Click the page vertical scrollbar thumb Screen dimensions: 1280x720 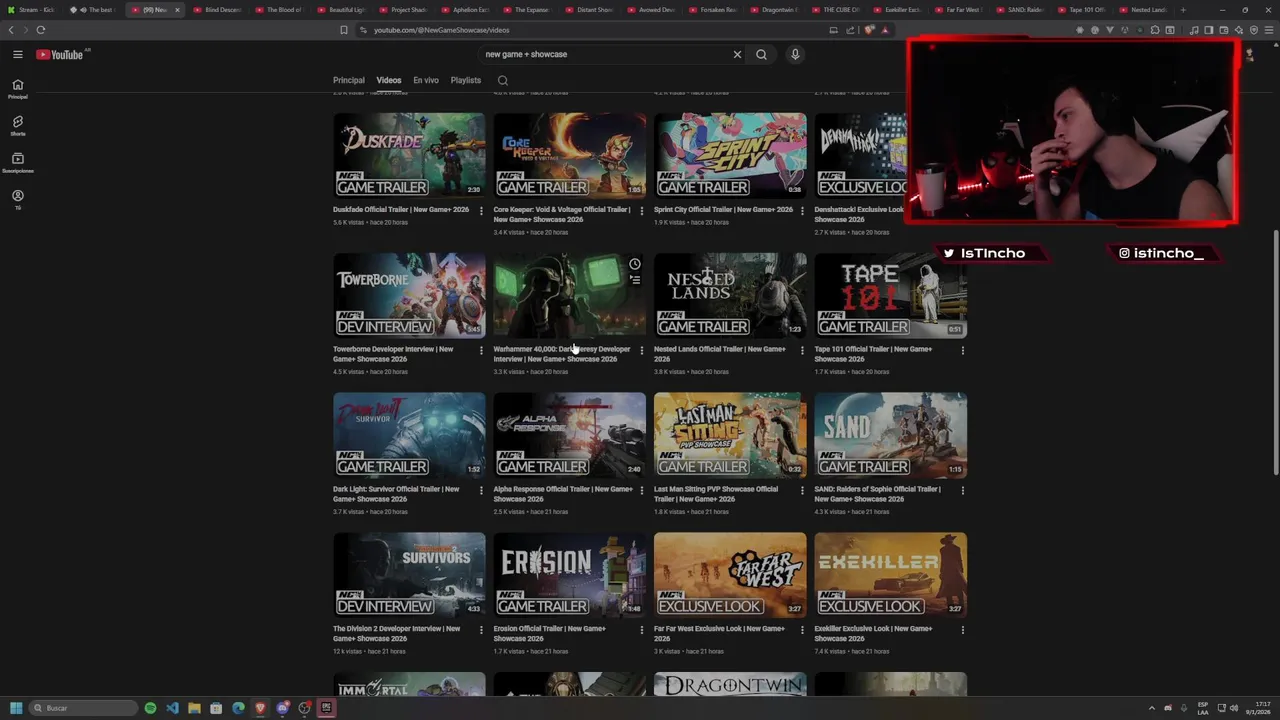tap(1274, 353)
